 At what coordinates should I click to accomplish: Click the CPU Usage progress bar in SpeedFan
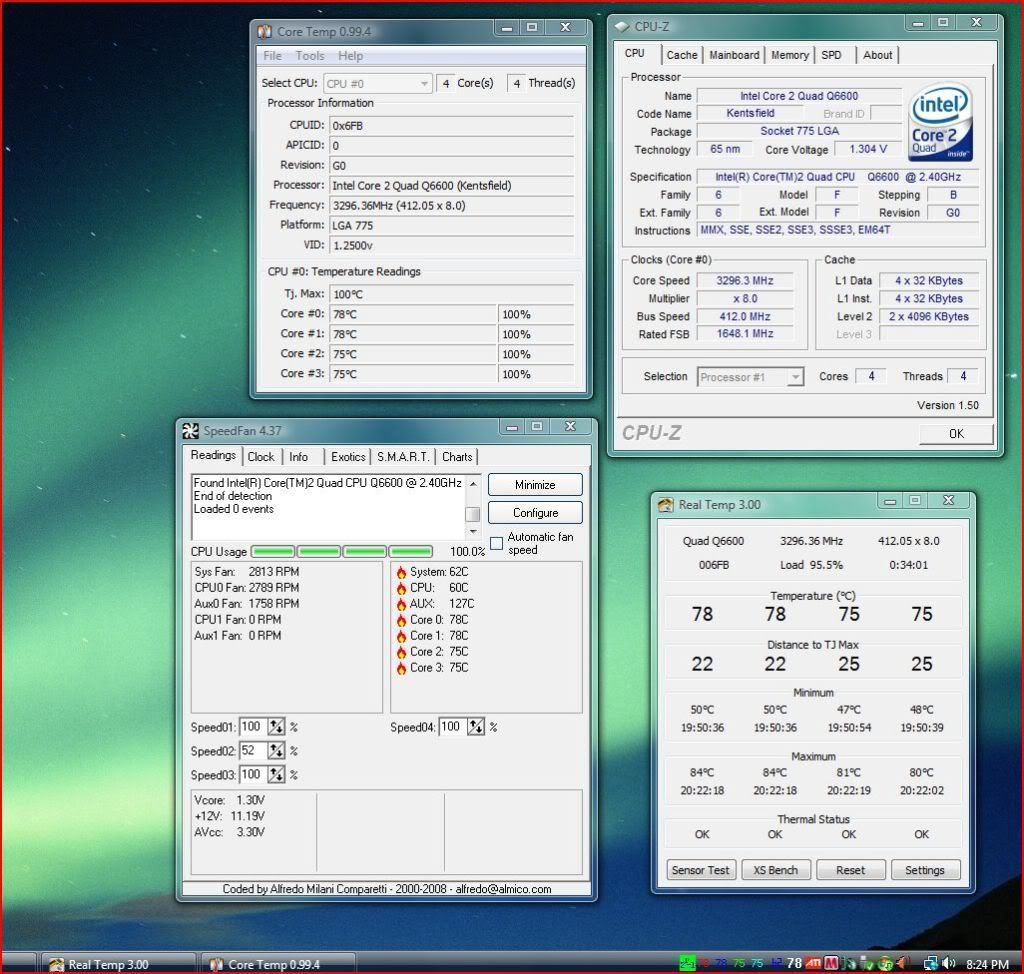point(342,552)
